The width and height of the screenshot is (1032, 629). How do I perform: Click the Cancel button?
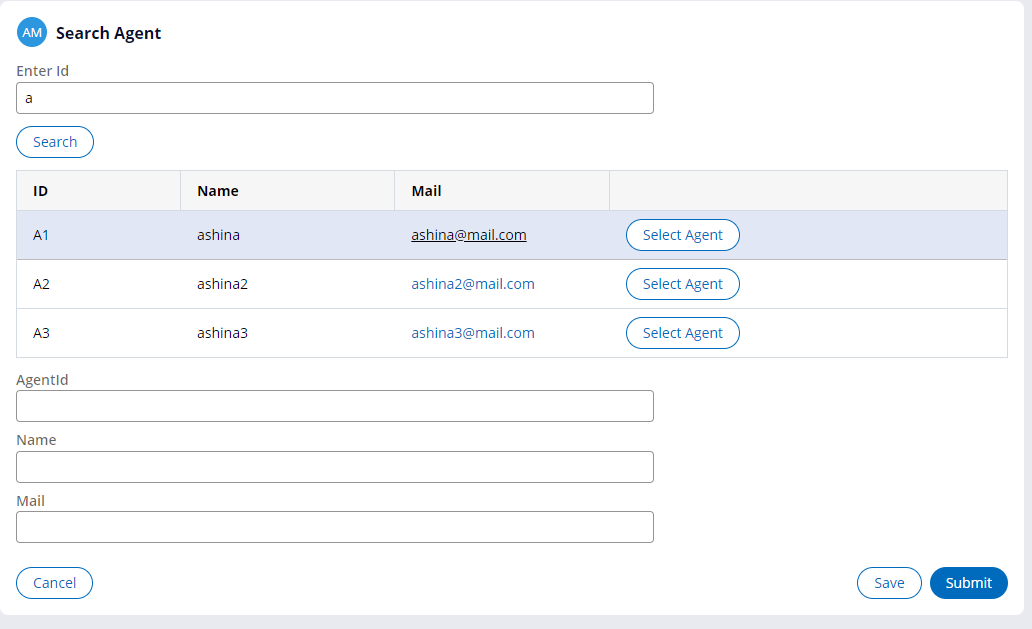54,582
